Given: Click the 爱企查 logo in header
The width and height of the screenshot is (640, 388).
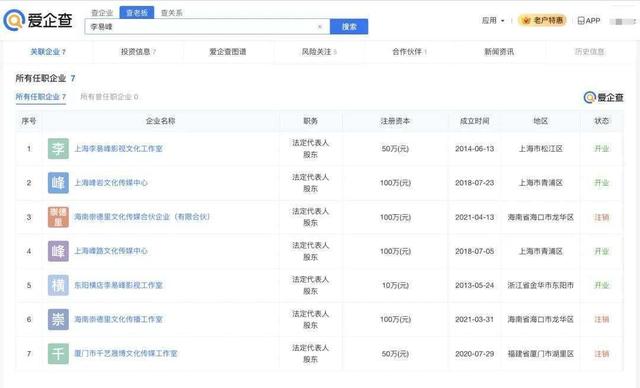Looking at the screenshot, I should (38, 20).
